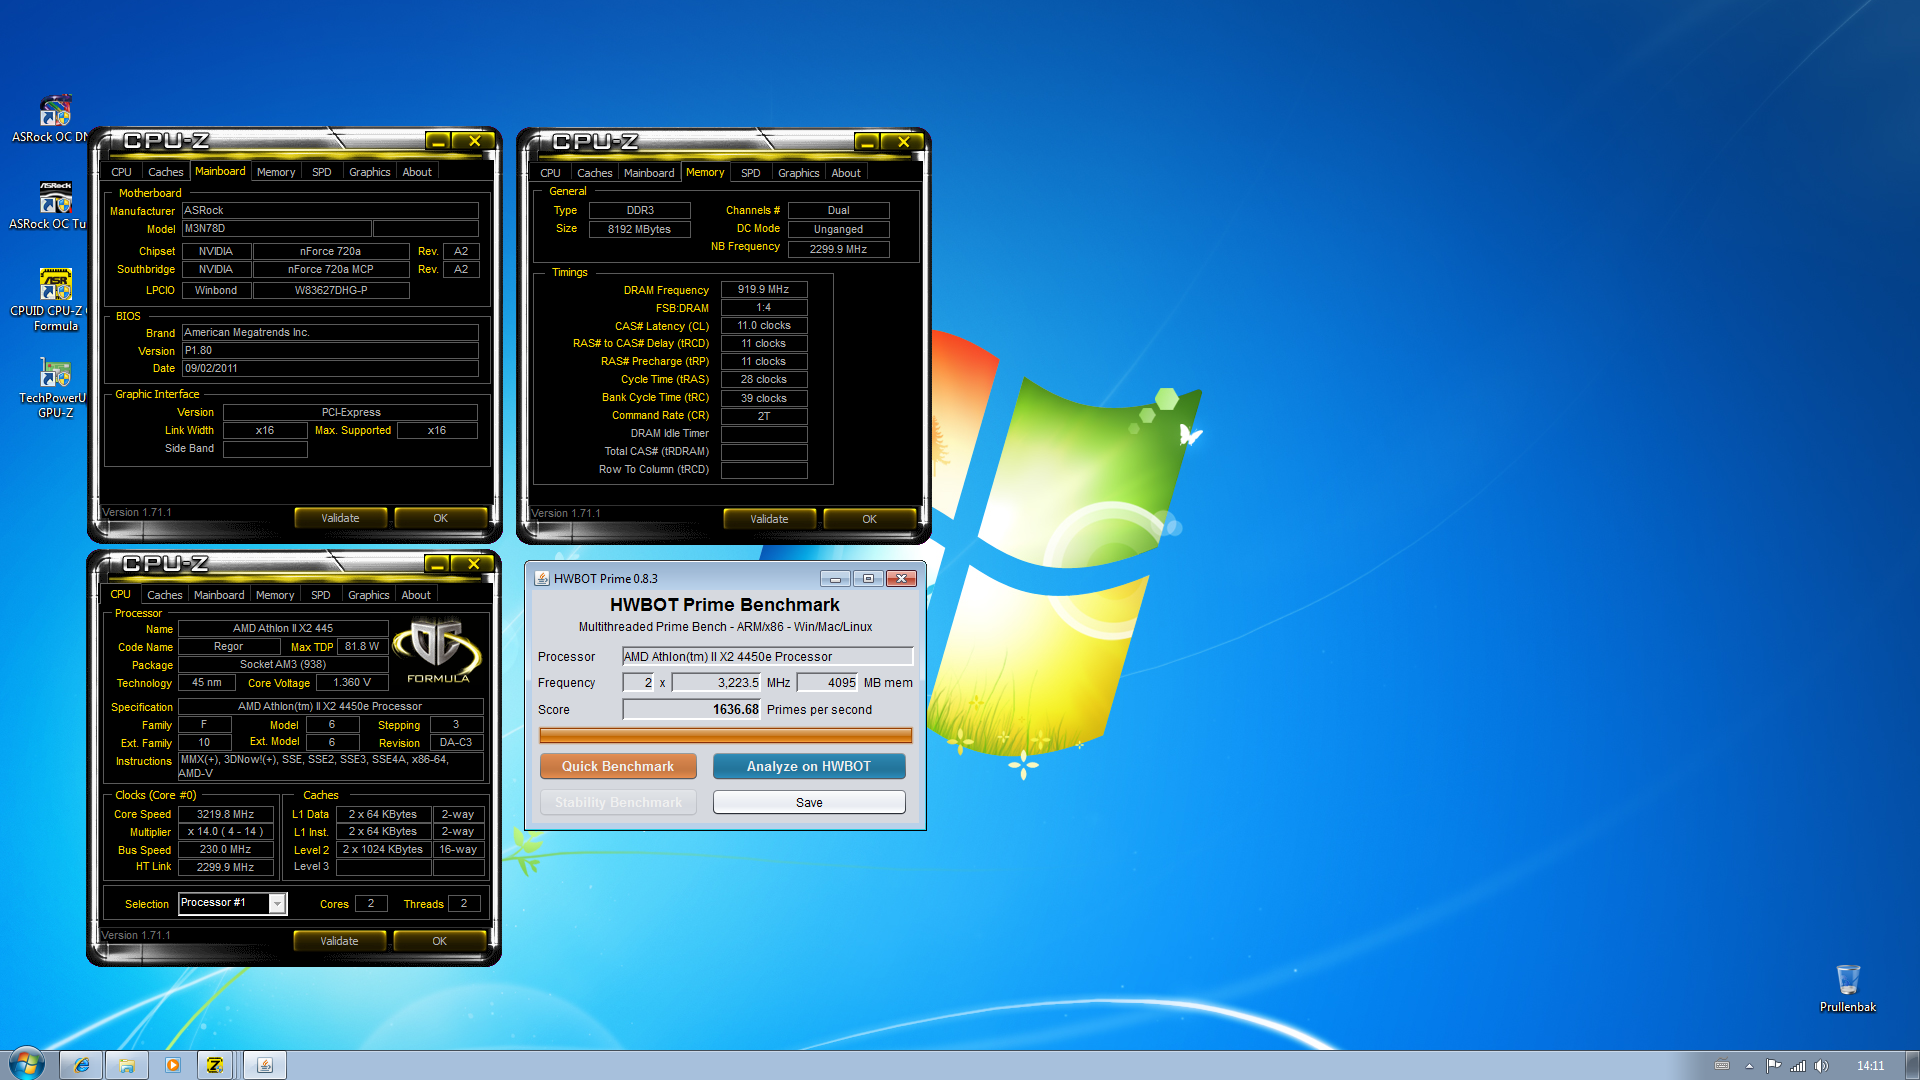Open Windows Media Player taskbar icon

coord(172,1065)
